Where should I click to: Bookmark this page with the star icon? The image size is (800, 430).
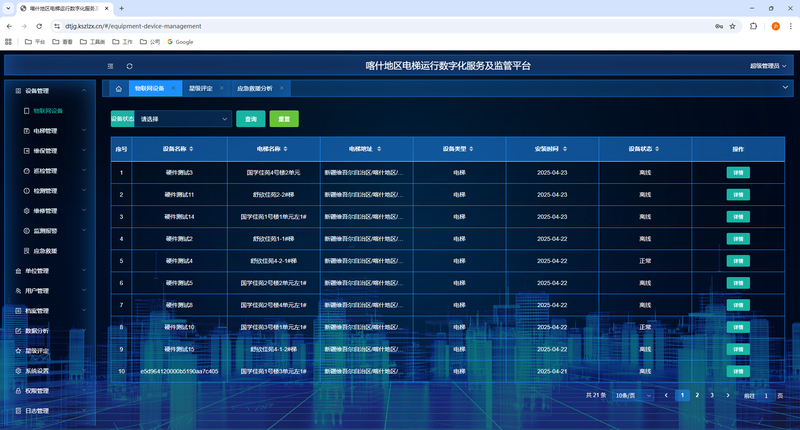(x=733, y=26)
